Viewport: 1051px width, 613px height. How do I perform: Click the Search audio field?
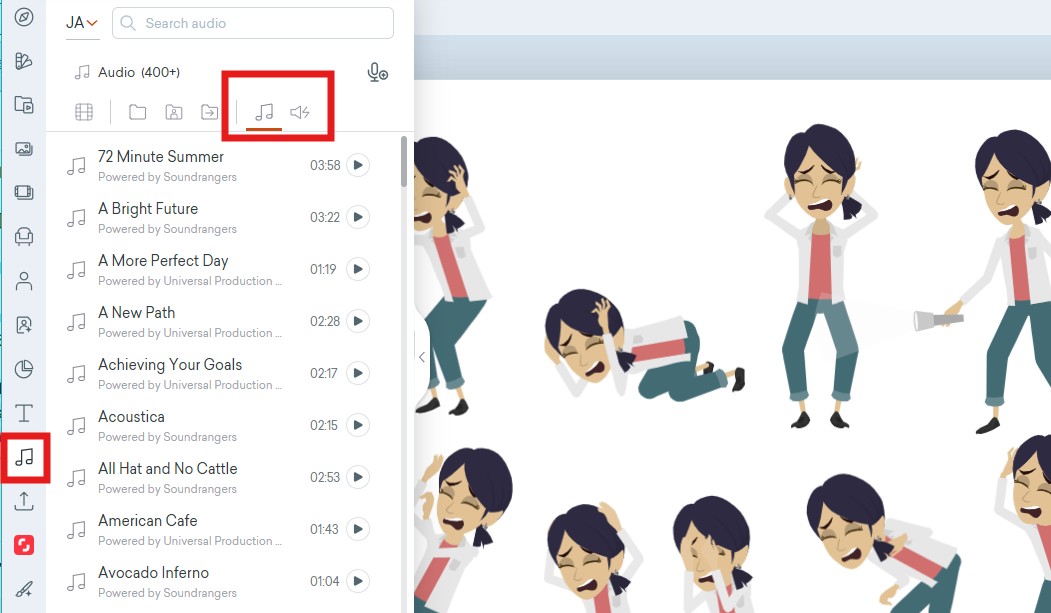(253, 23)
